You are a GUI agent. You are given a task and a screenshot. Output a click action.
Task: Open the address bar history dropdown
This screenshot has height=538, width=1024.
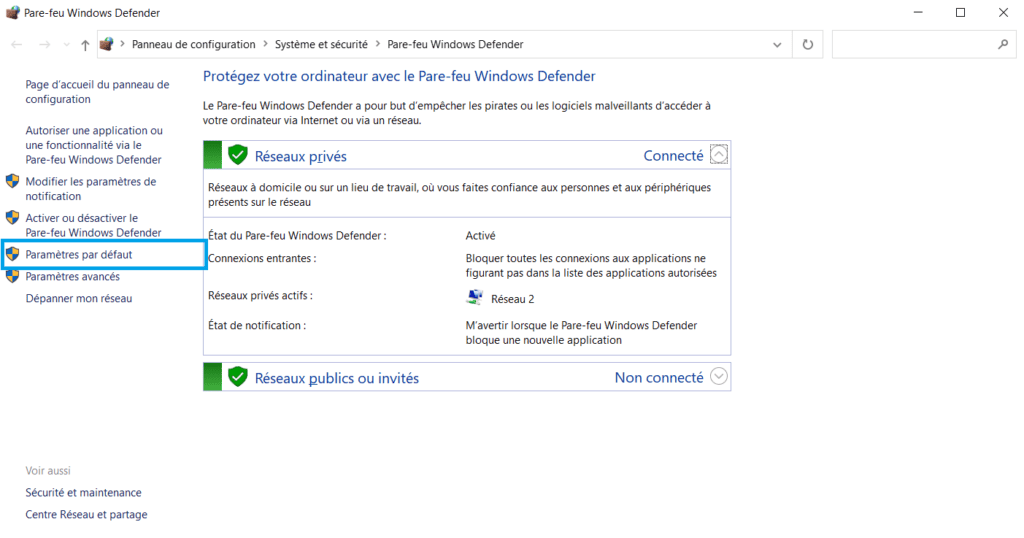(x=777, y=44)
